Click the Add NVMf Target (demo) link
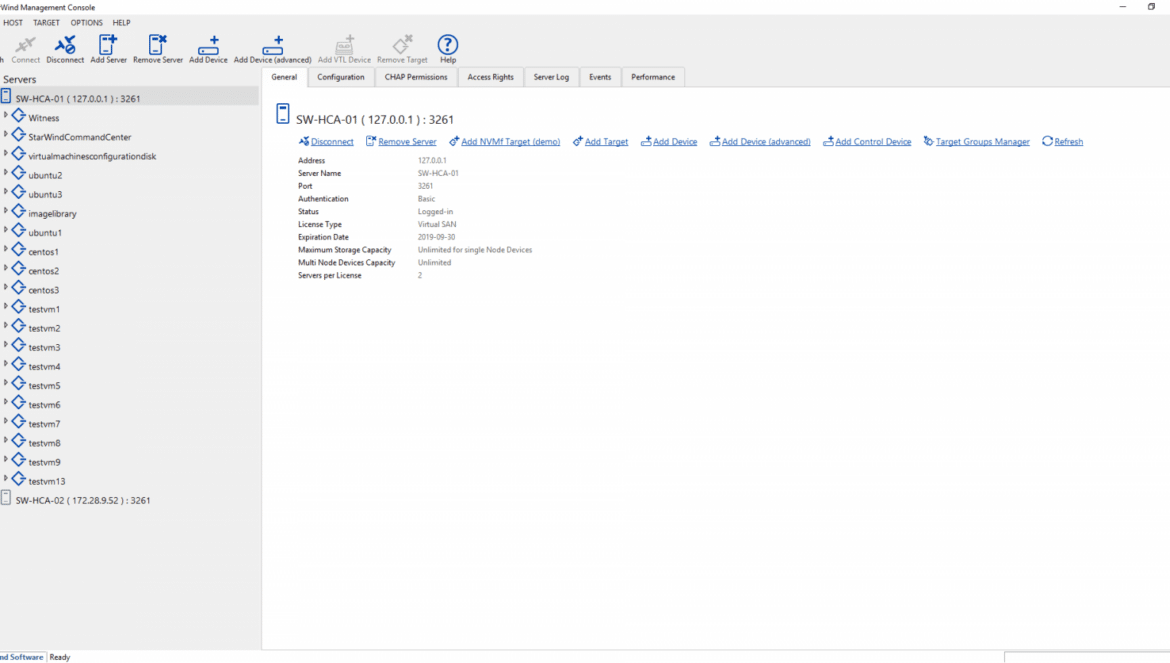This screenshot has height=663, width=1170. (510, 142)
